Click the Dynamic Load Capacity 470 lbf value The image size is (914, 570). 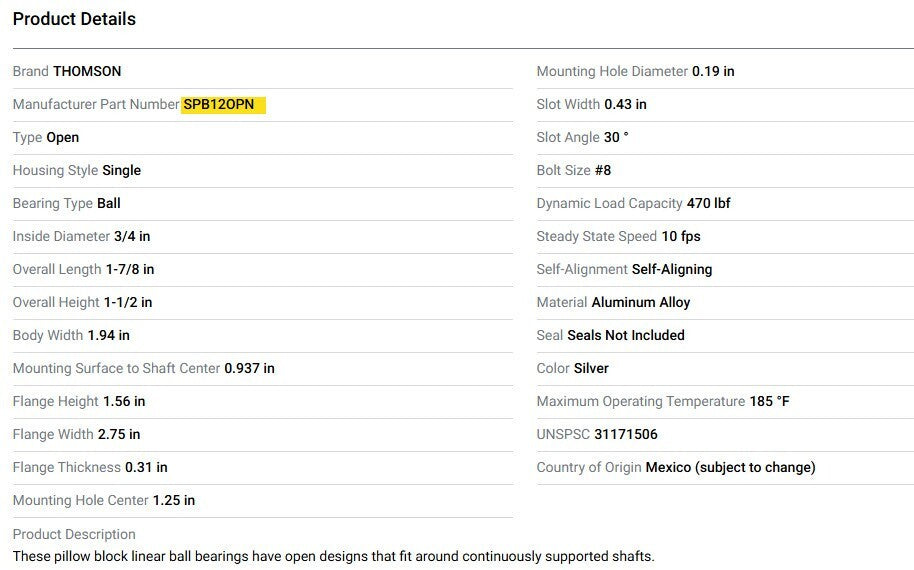(x=708, y=204)
